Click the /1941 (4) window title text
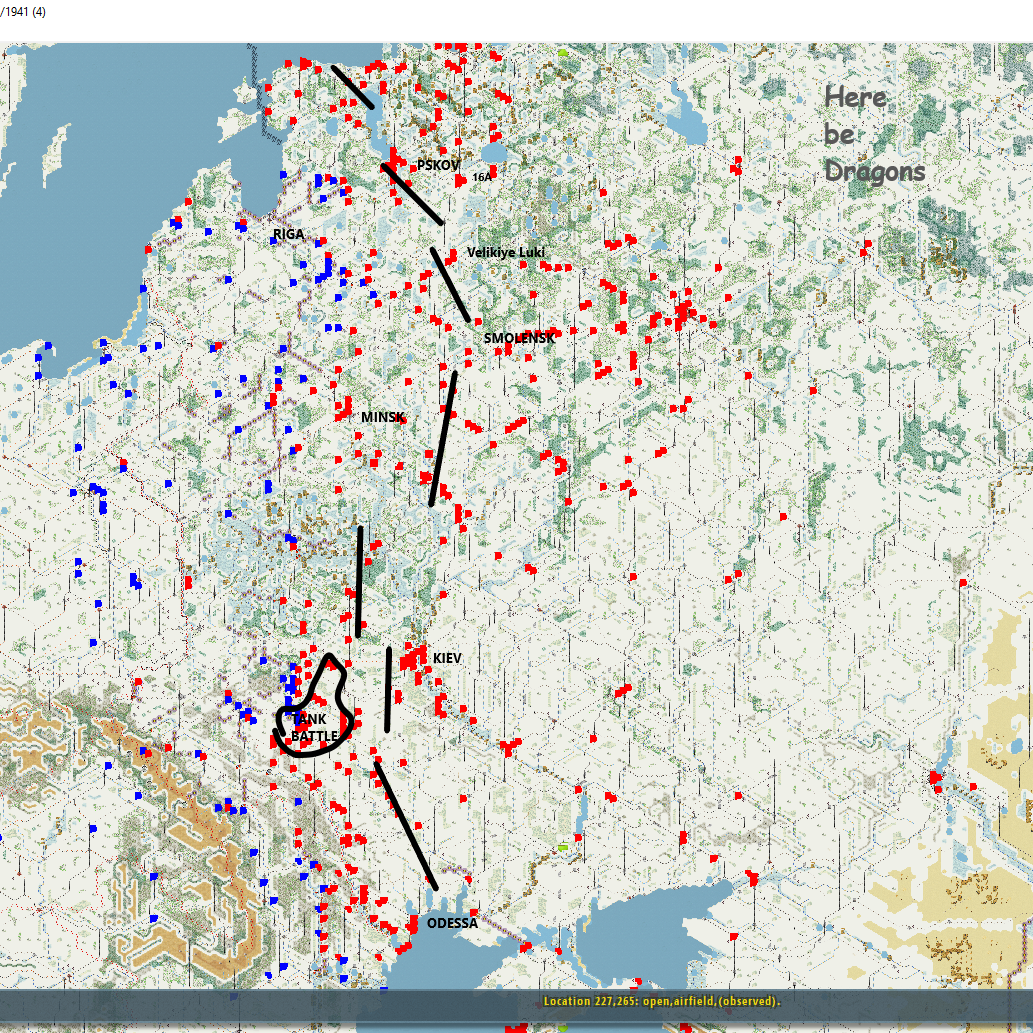 coord(23,12)
